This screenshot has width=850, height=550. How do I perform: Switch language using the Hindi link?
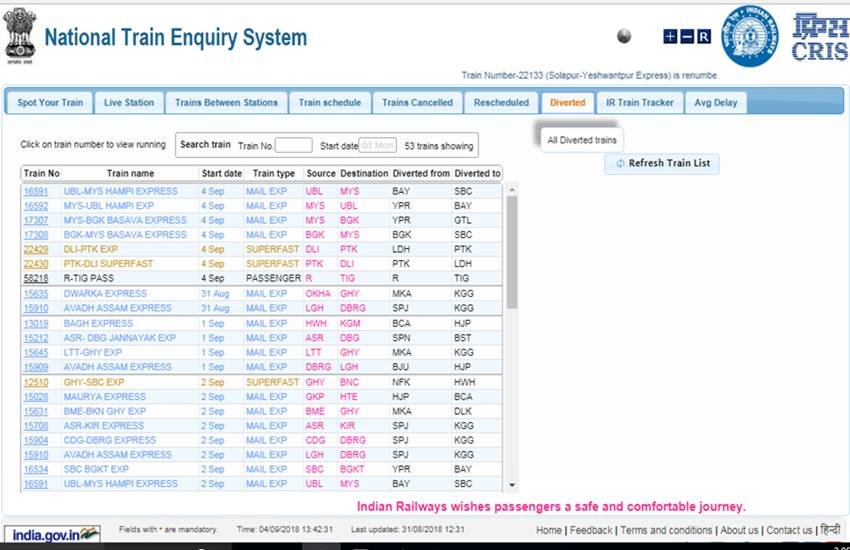pos(830,530)
